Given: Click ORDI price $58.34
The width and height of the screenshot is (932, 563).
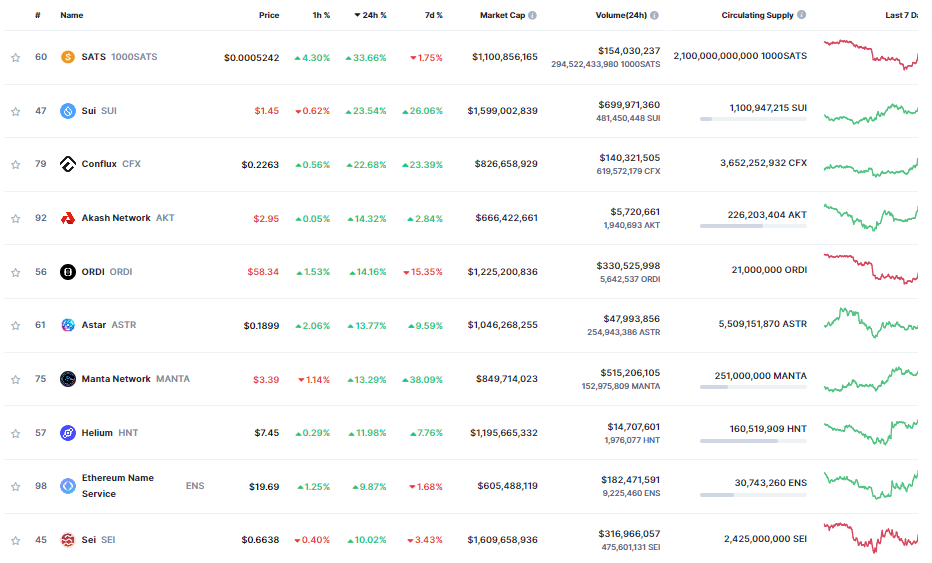Looking at the screenshot, I should pyautogui.click(x=263, y=272).
